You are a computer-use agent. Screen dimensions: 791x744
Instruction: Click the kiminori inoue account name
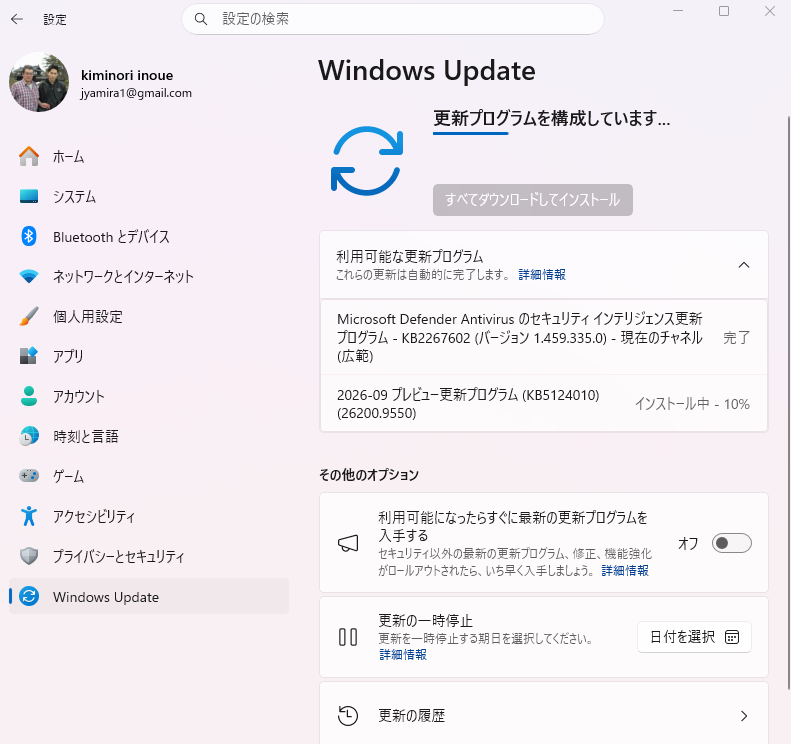click(127, 75)
